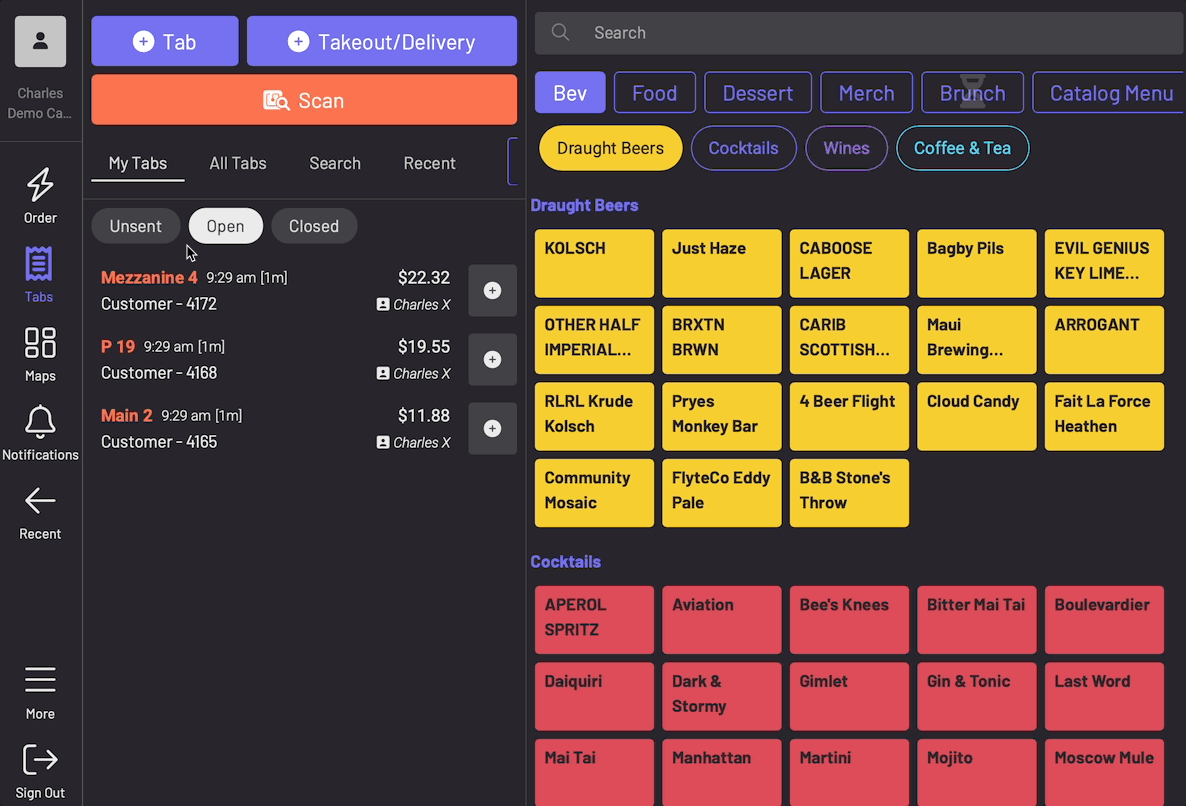Screen dimensions: 1186x806
Task: Toggle the Closed filter pill
Action: pyautogui.click(x=314, y=226)
